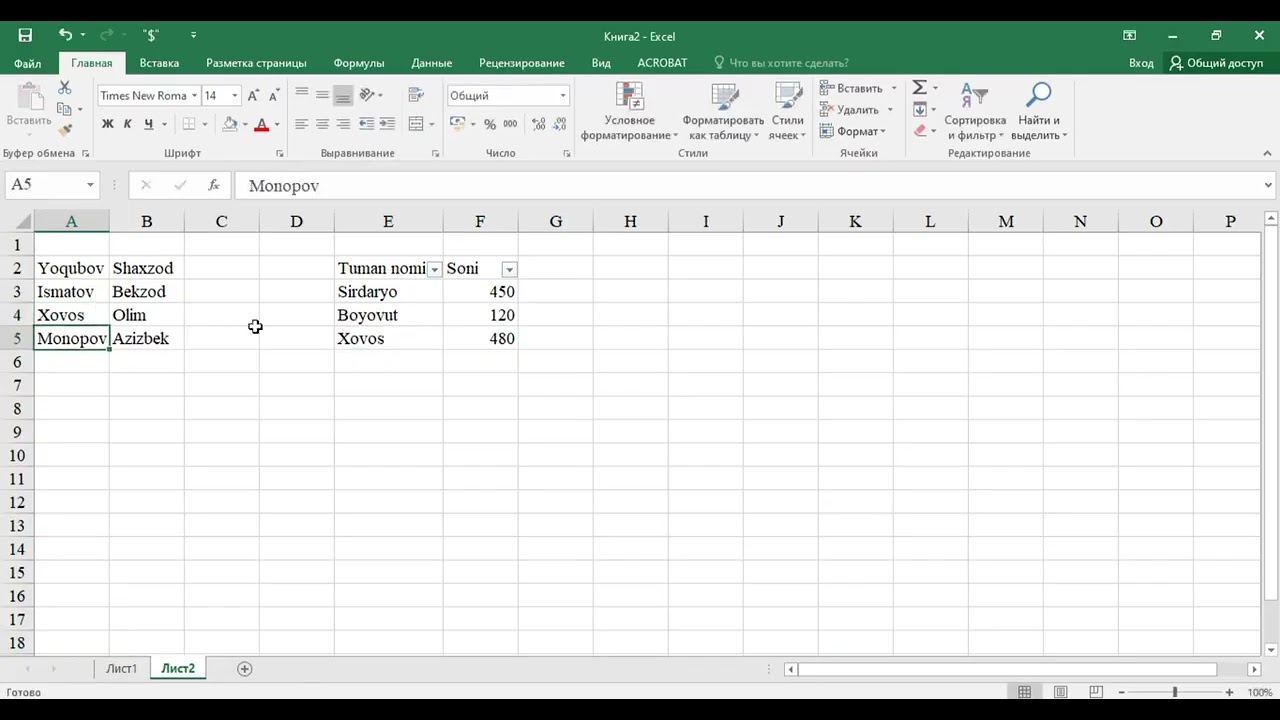Expand the Общий number format dropdown
The height and width of the screenshot is (720, 1280).
(x=563, y=96)
